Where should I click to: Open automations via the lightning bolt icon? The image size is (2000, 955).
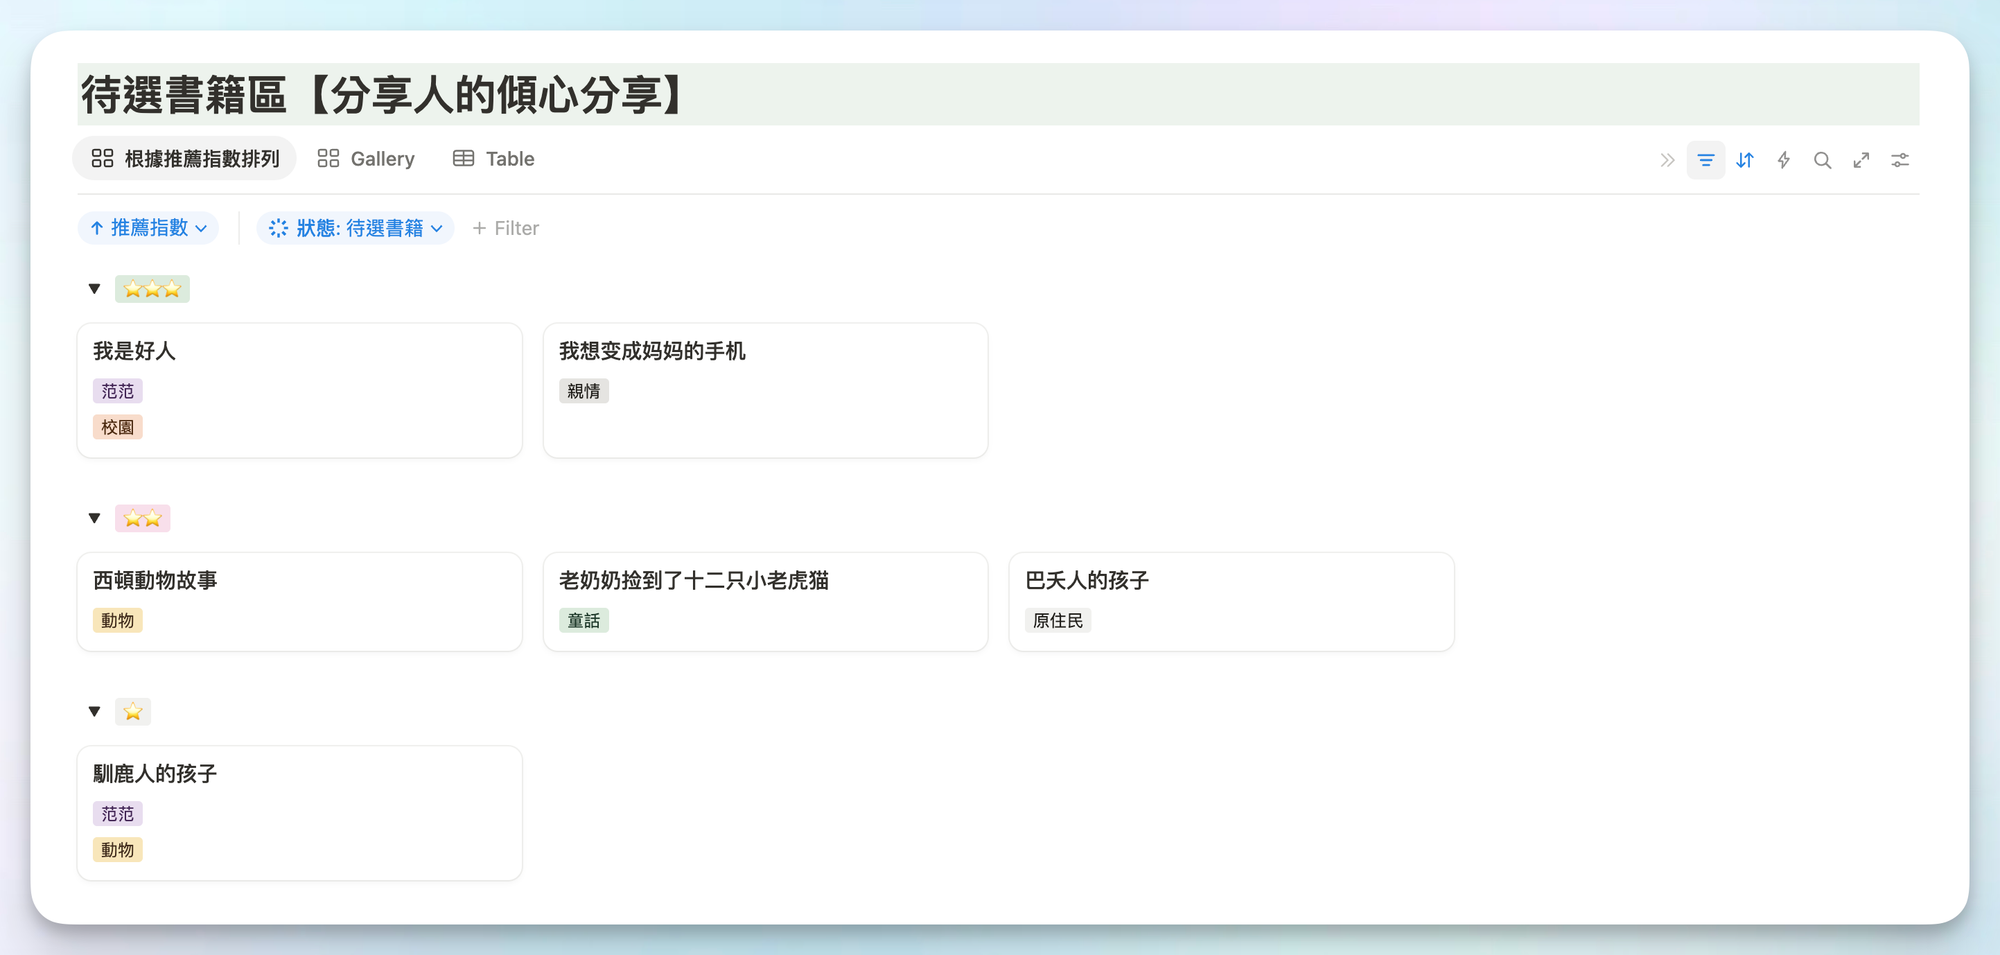1784,160
